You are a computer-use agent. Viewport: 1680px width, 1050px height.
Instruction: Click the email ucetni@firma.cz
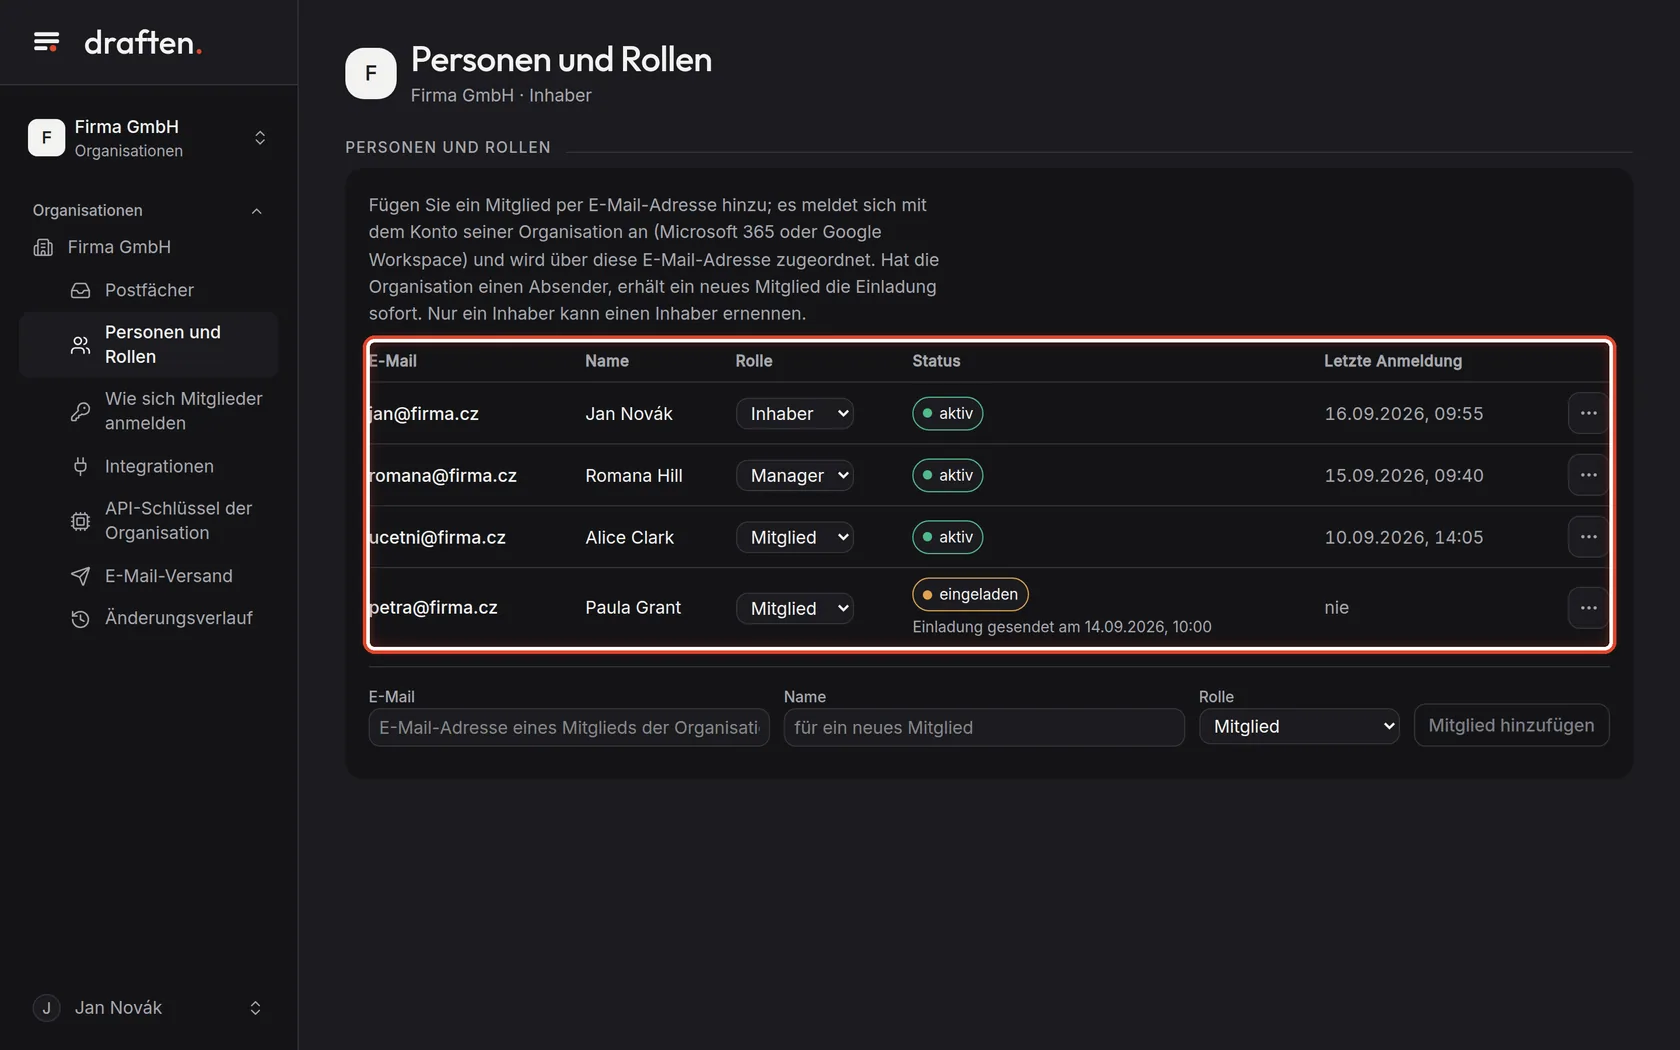coord(437,538)
